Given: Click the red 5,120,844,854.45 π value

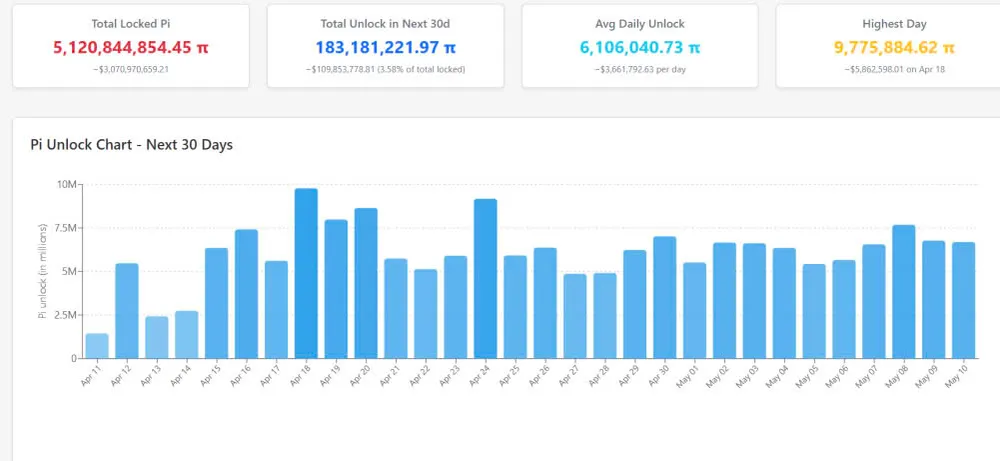Looking at the screenshot, I should pyautogui.click(x=131, y=47).
